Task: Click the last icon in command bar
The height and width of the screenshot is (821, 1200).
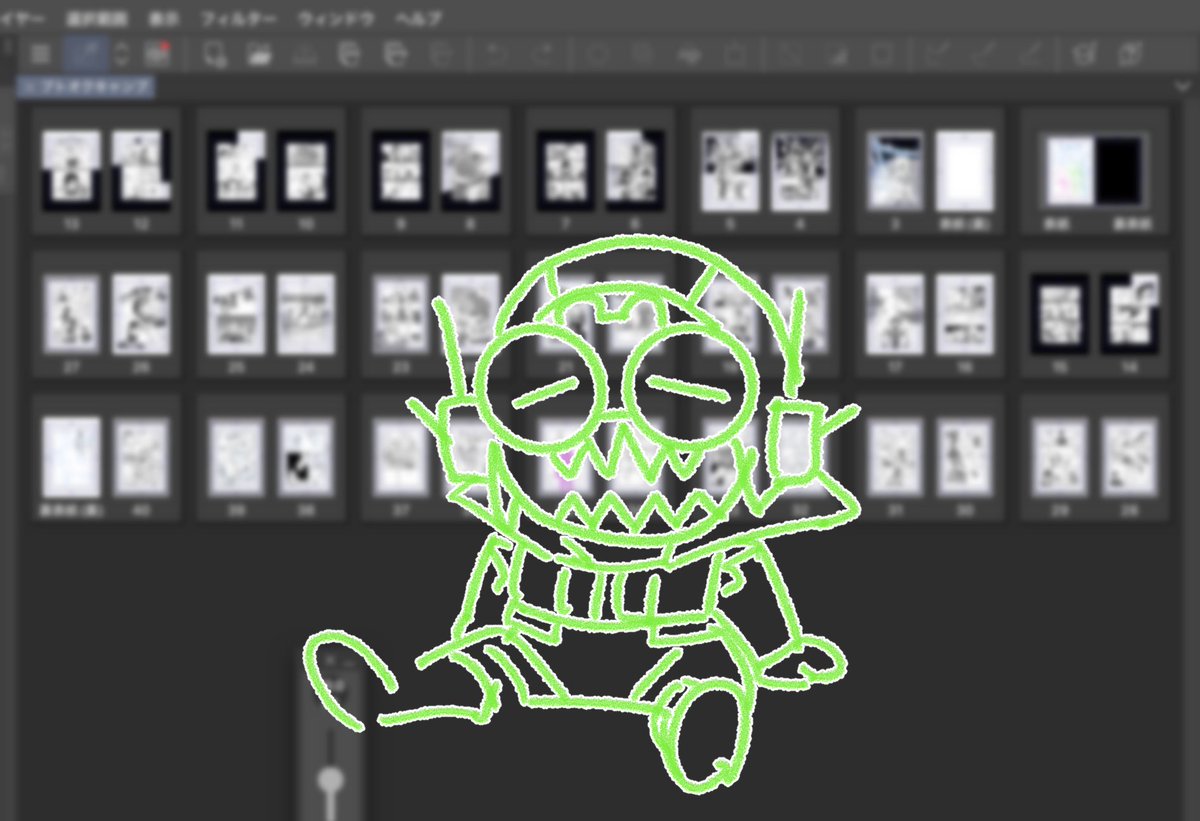Action: pyautogui.click(x=1128, y=54)
